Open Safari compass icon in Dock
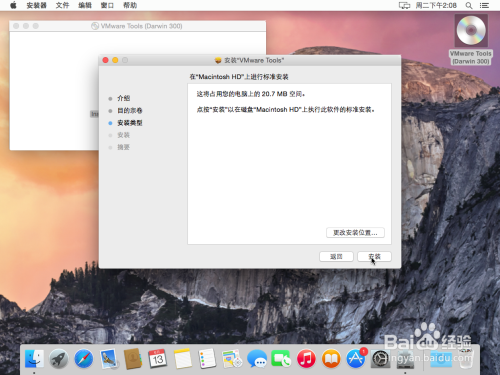This screenshot has width=500, height=375. point(83,359)
